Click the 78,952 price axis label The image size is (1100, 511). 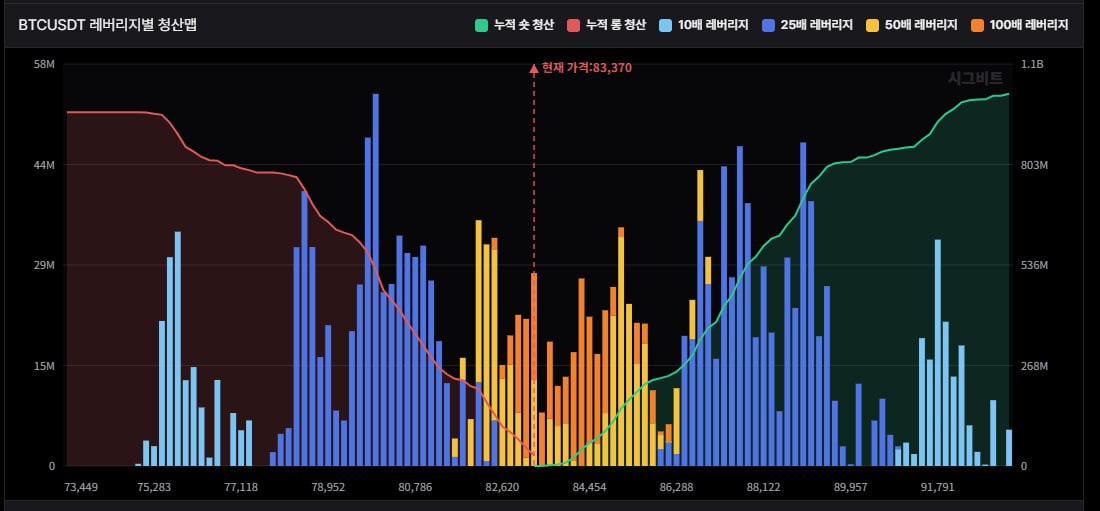point(328,487)
